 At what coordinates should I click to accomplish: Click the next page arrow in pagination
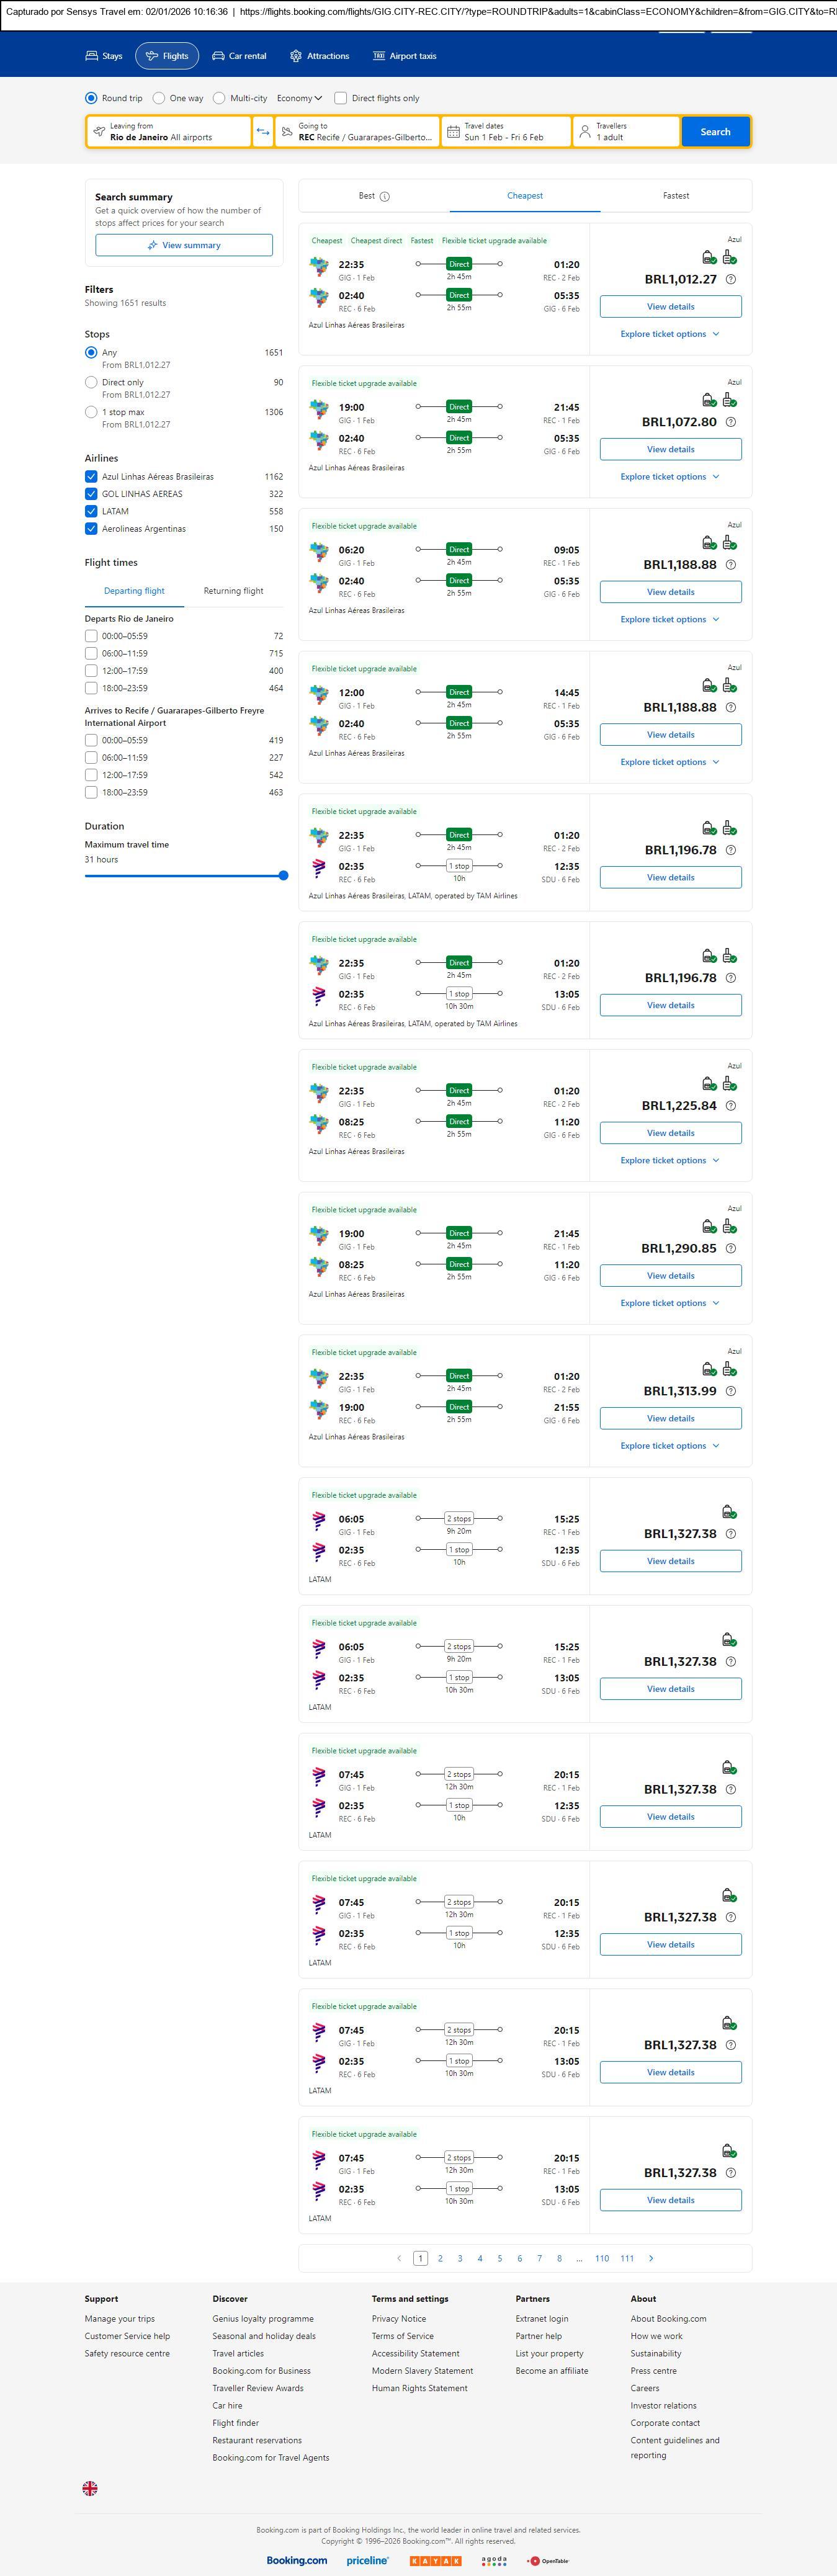(651, 2258)
